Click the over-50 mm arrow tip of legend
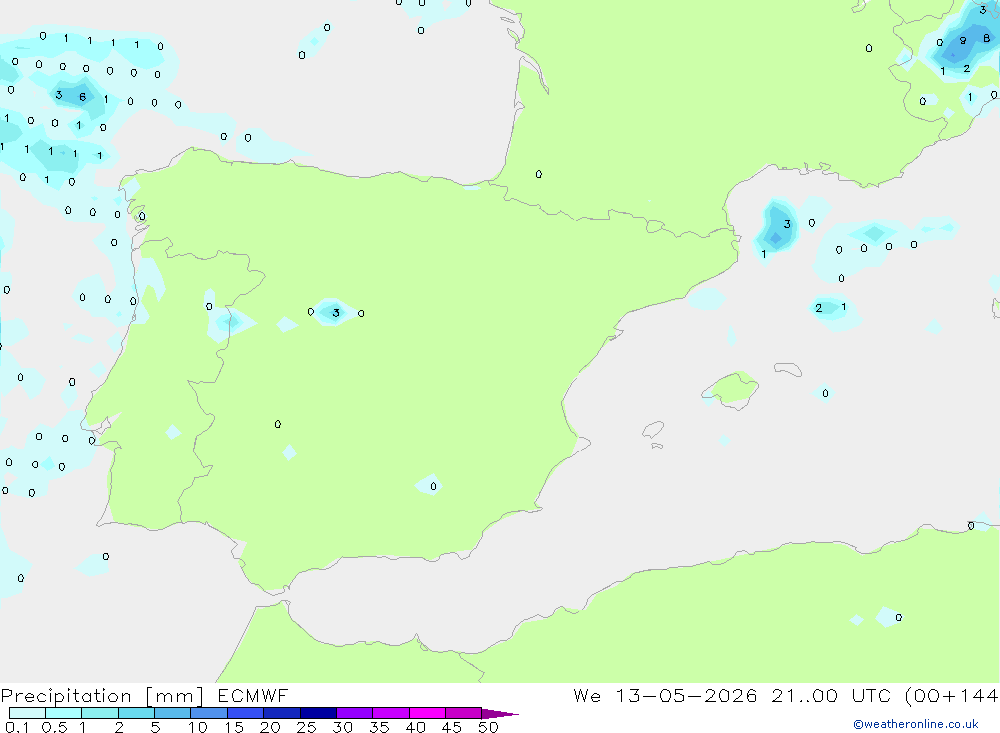The height and width of the screenshot is (733, 1000). pyautogui.click(x=500, y=714)
